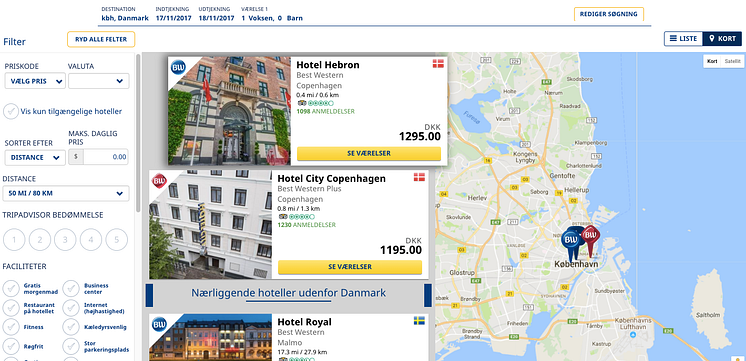This screenshot has width=746, height=361.
Task: Click Se værelser for Hotel City Copenhagen
Action: point(350,267)
